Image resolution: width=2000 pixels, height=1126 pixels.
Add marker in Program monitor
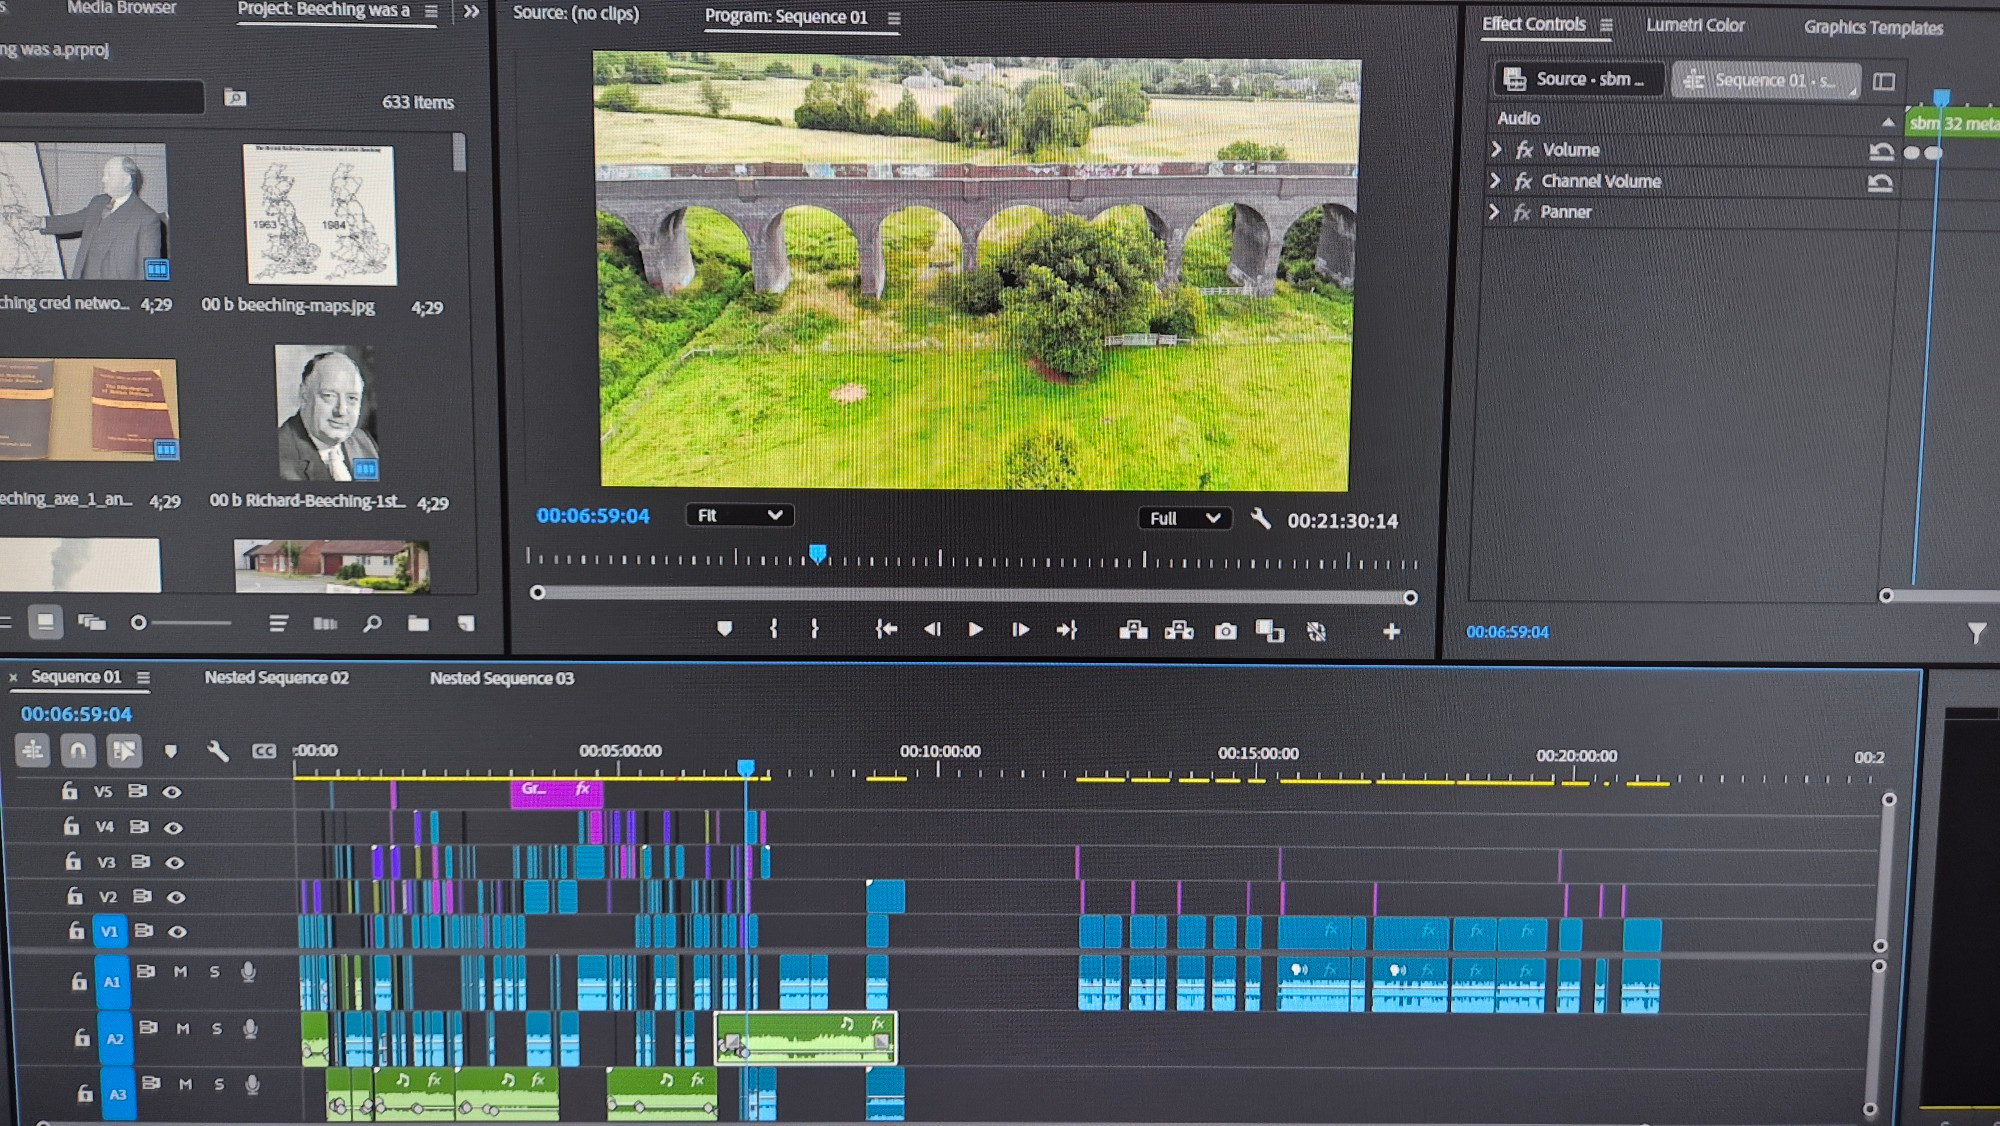click(725, 628)
